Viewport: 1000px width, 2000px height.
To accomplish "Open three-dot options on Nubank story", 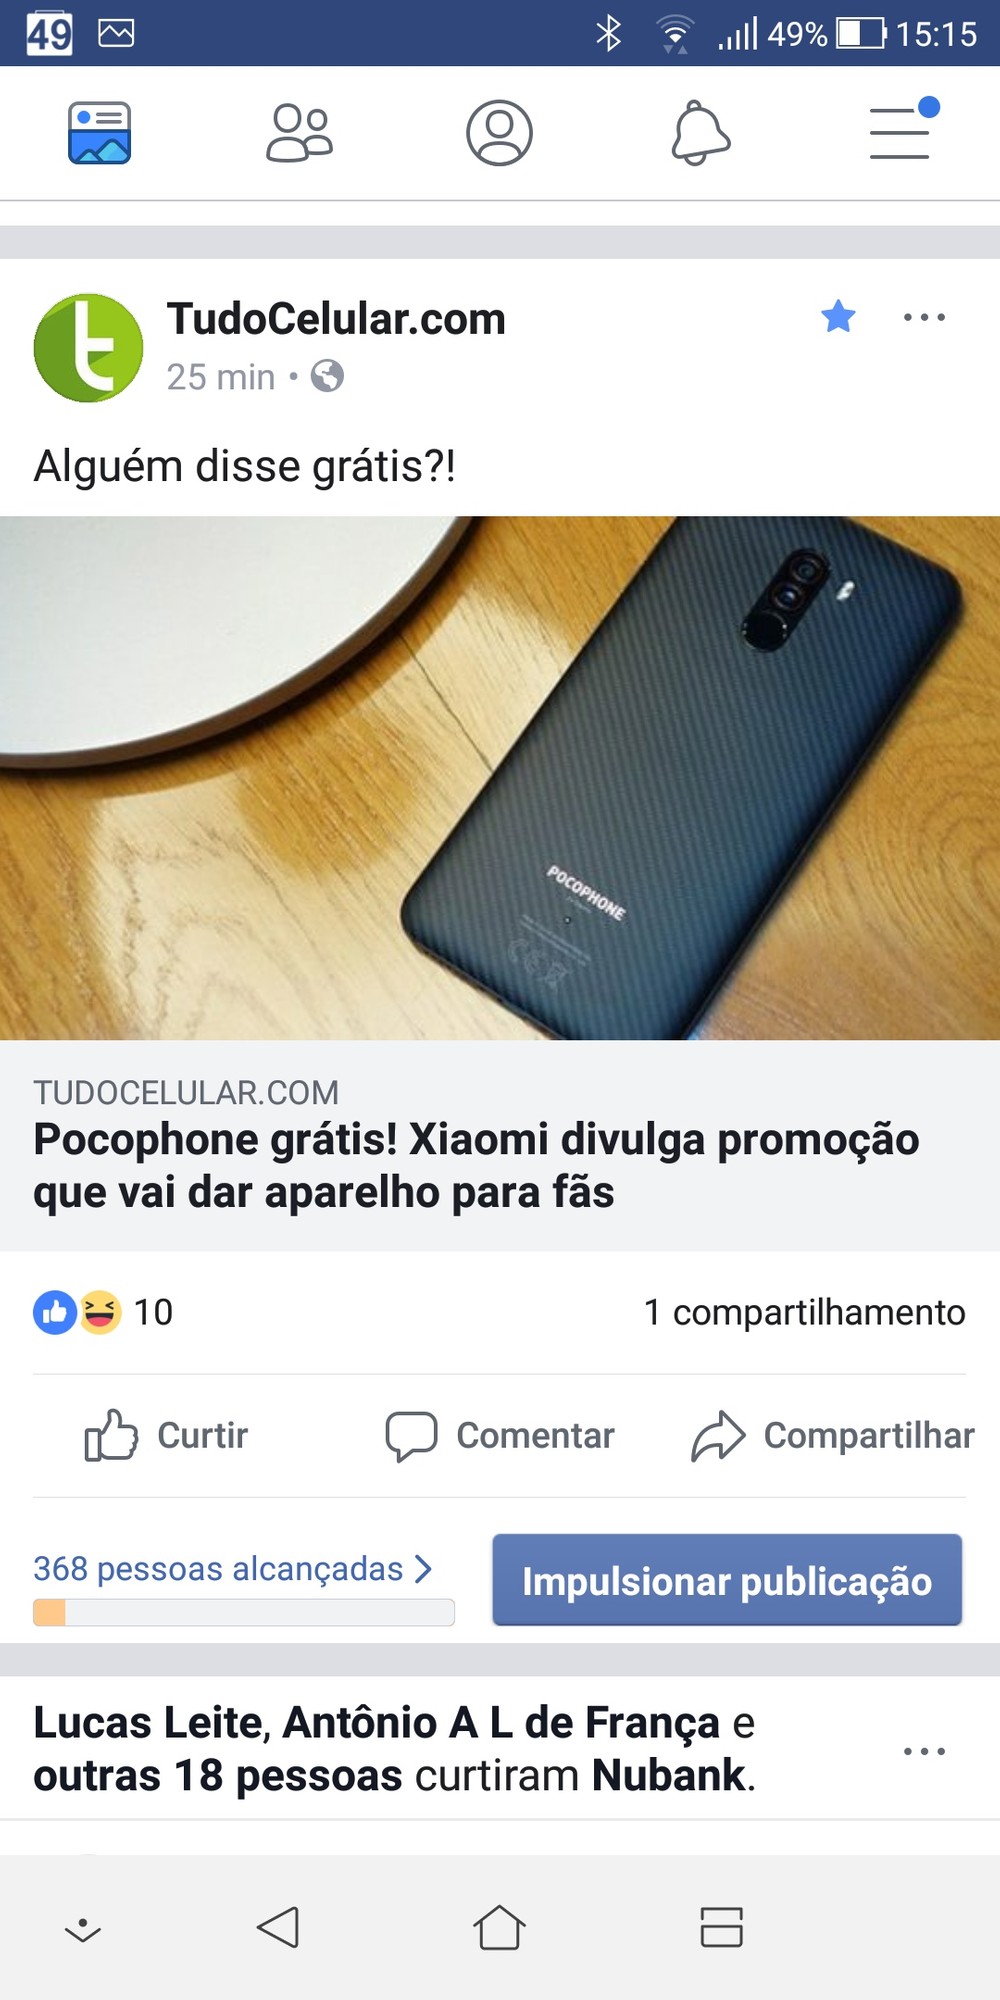I will (924, 1752).
